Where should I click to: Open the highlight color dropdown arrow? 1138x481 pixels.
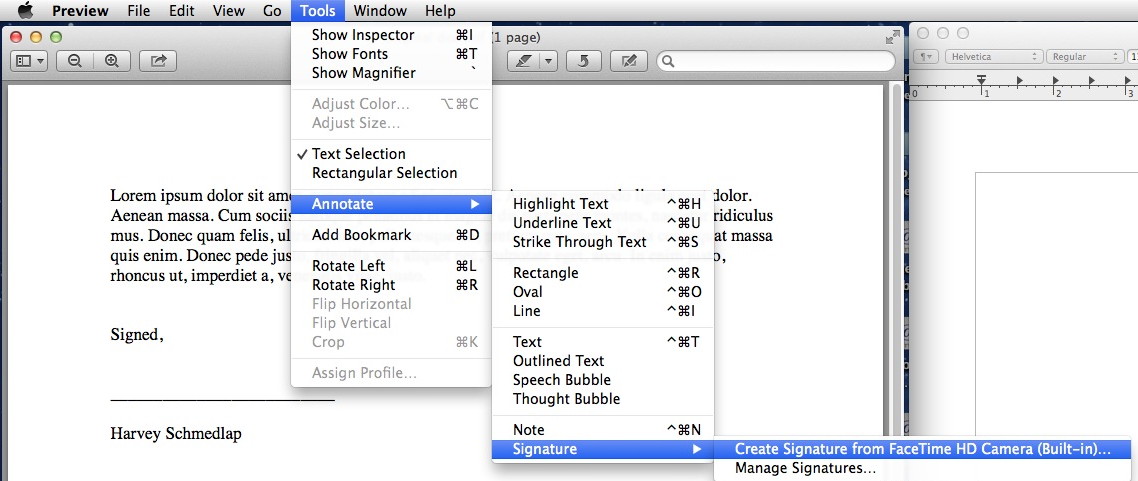coord(547,61)
